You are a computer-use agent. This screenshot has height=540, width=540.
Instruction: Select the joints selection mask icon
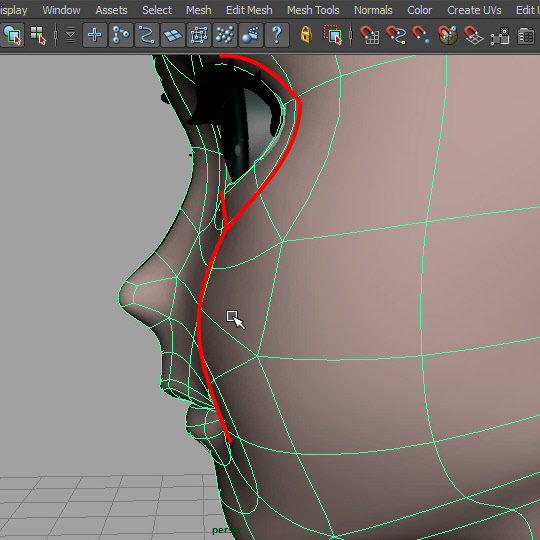pos(121,35)
